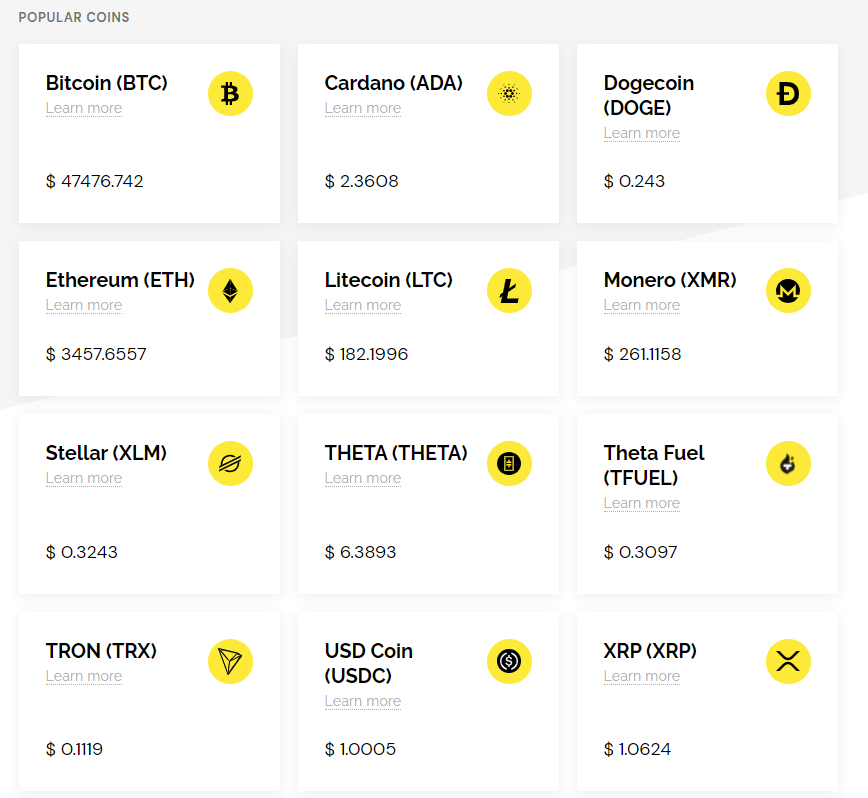This screenshot has width=868, height=798.
Task: Select the XRP X icon
Action: click(788, 661)
